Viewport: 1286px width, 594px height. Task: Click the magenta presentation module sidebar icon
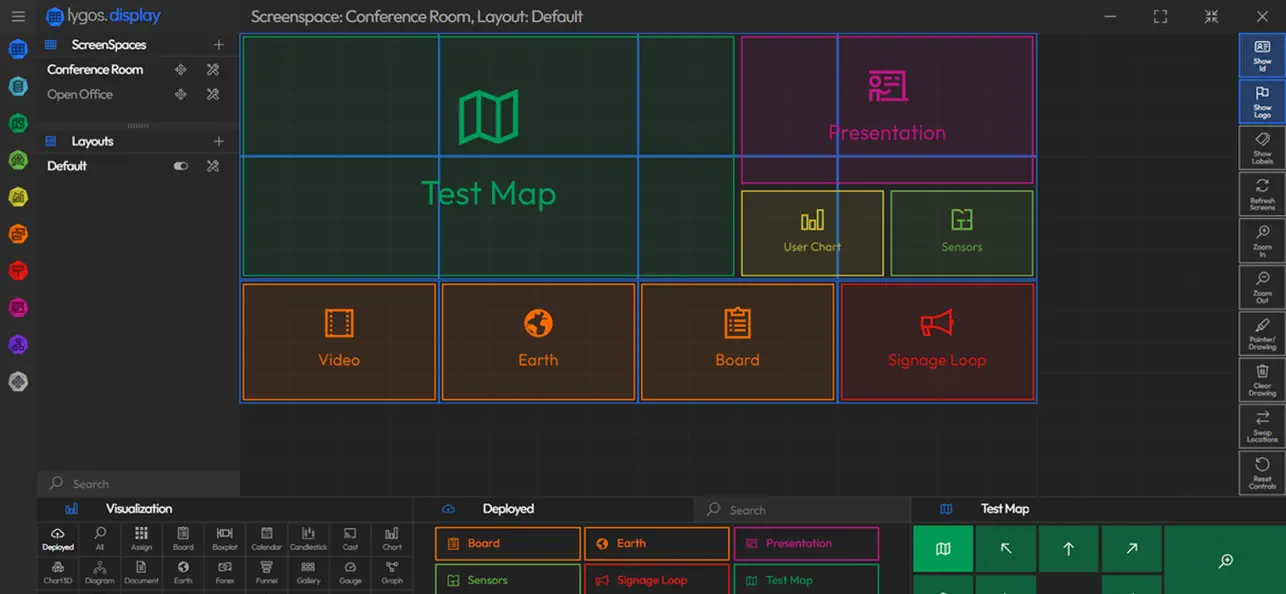(x=18, y=308)
